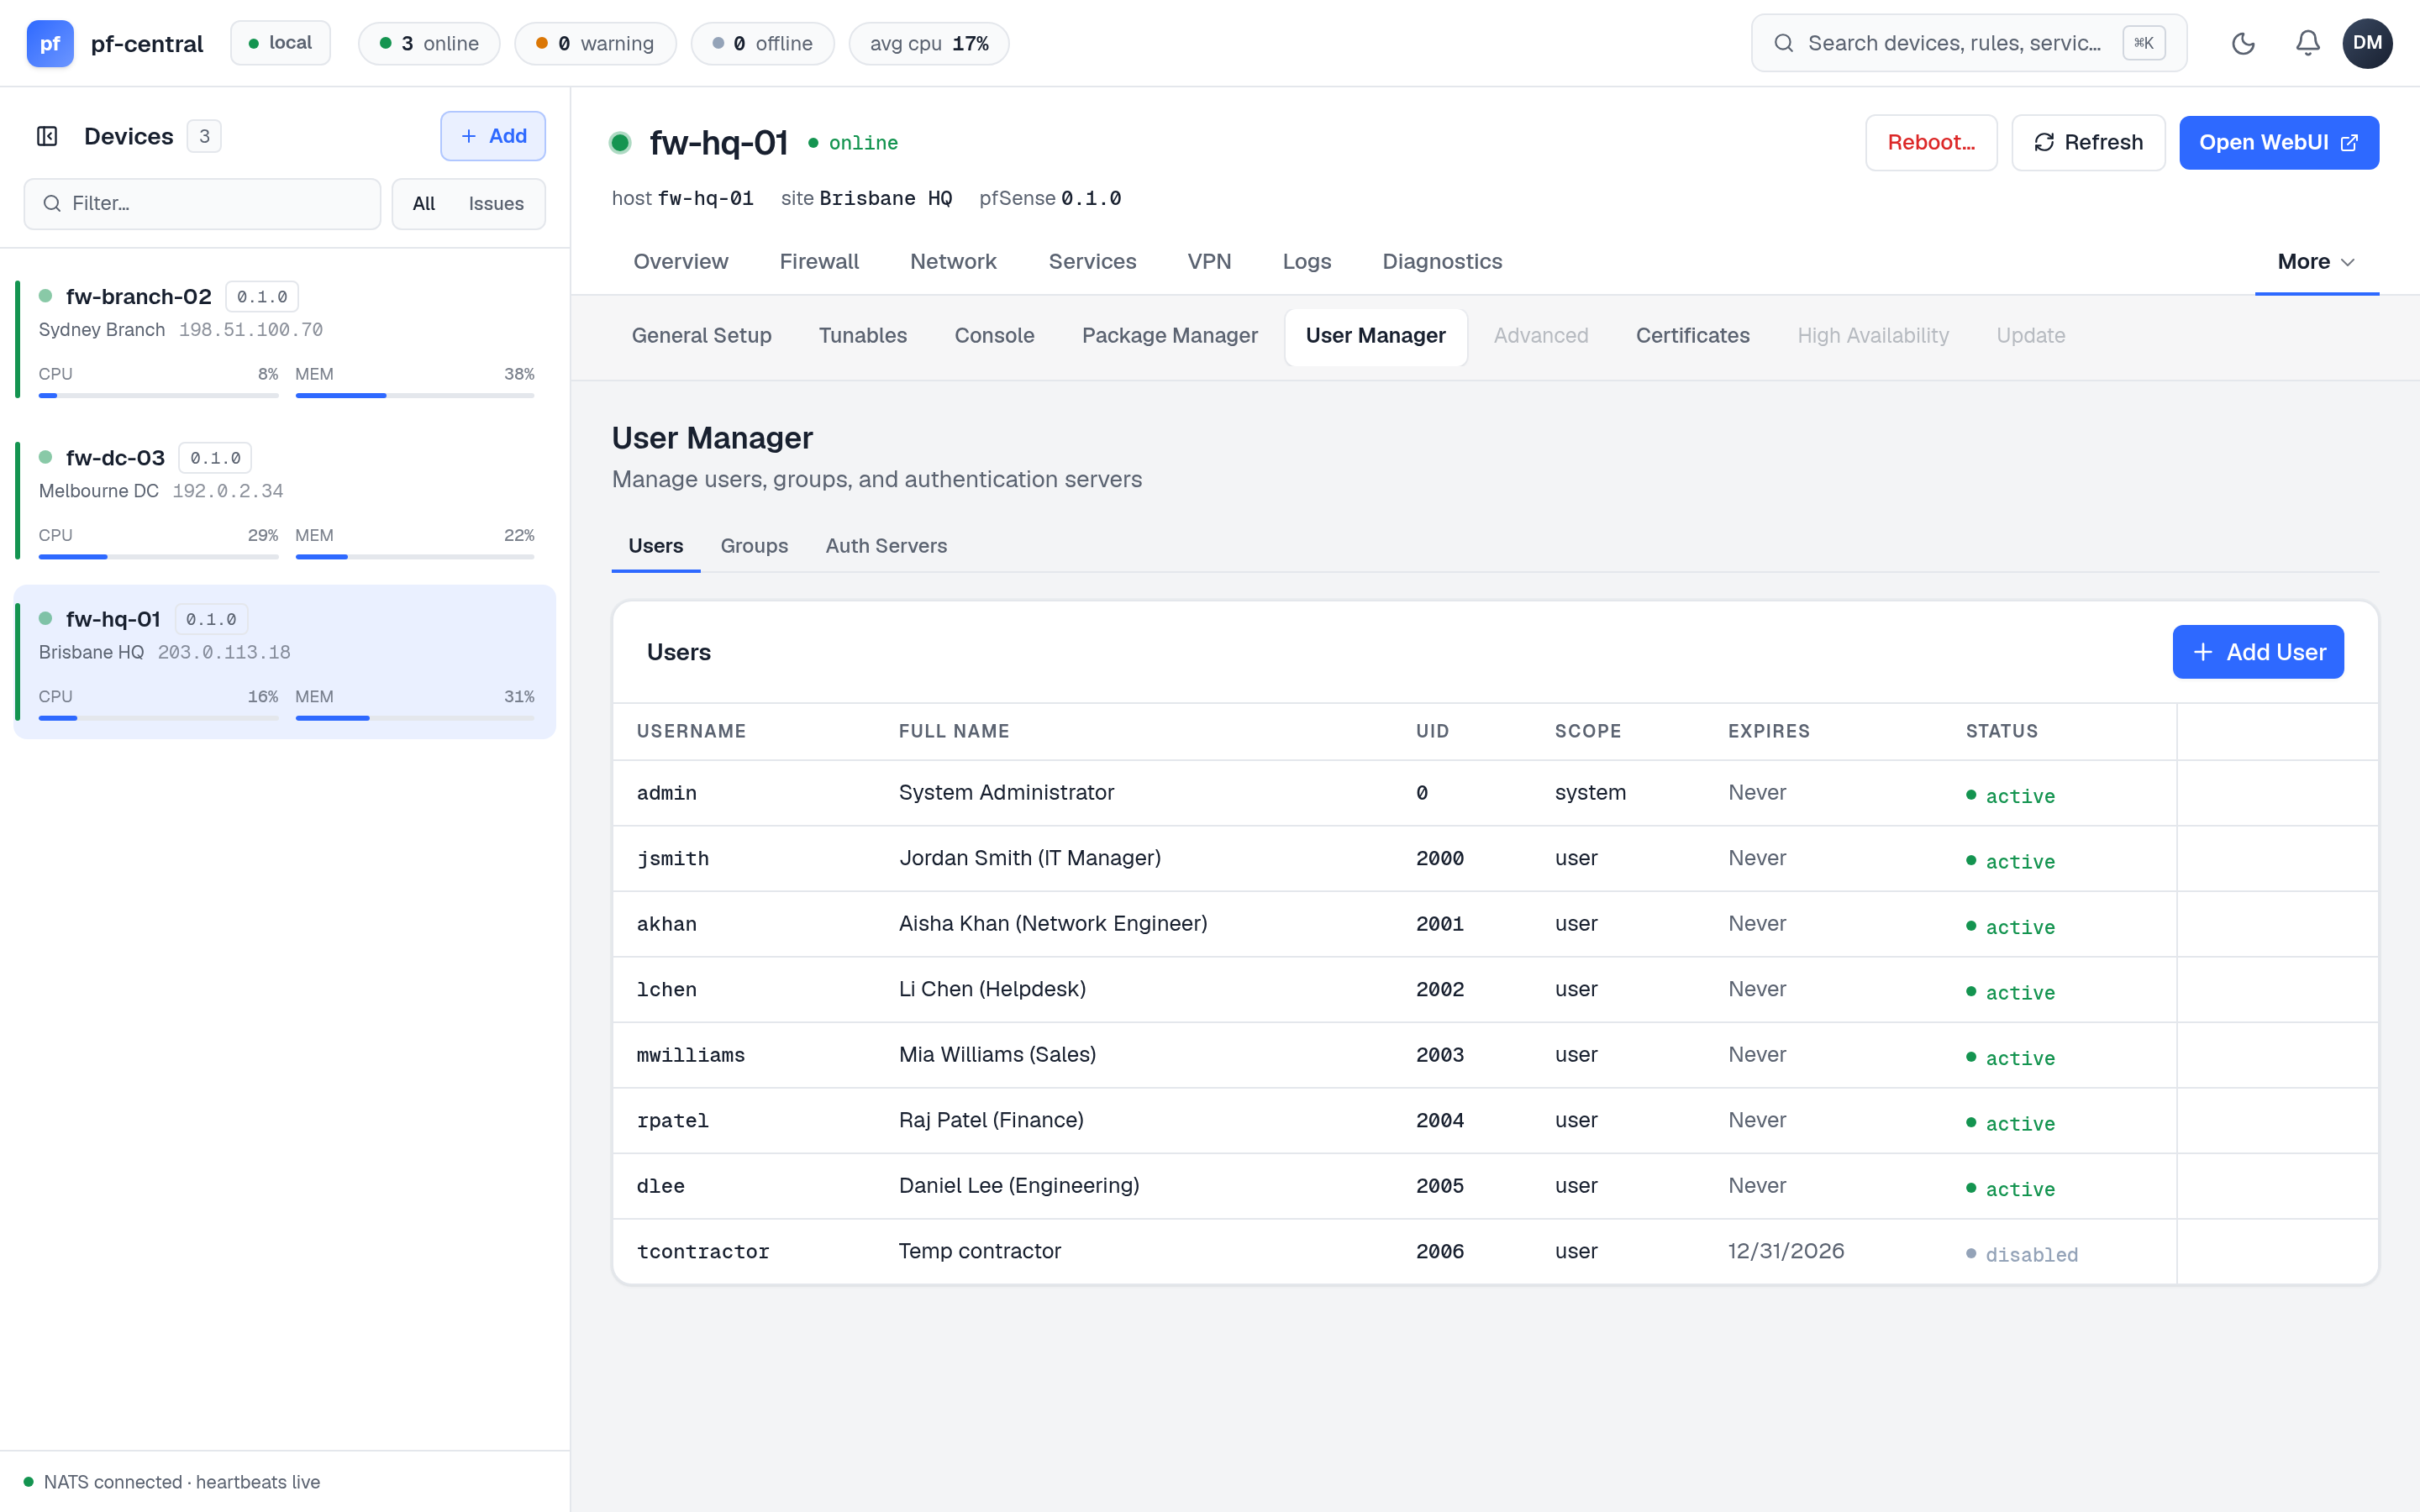Show only Issues devices filter
The width and height of the screenshot is (2420, 1512).
(496, 204)
